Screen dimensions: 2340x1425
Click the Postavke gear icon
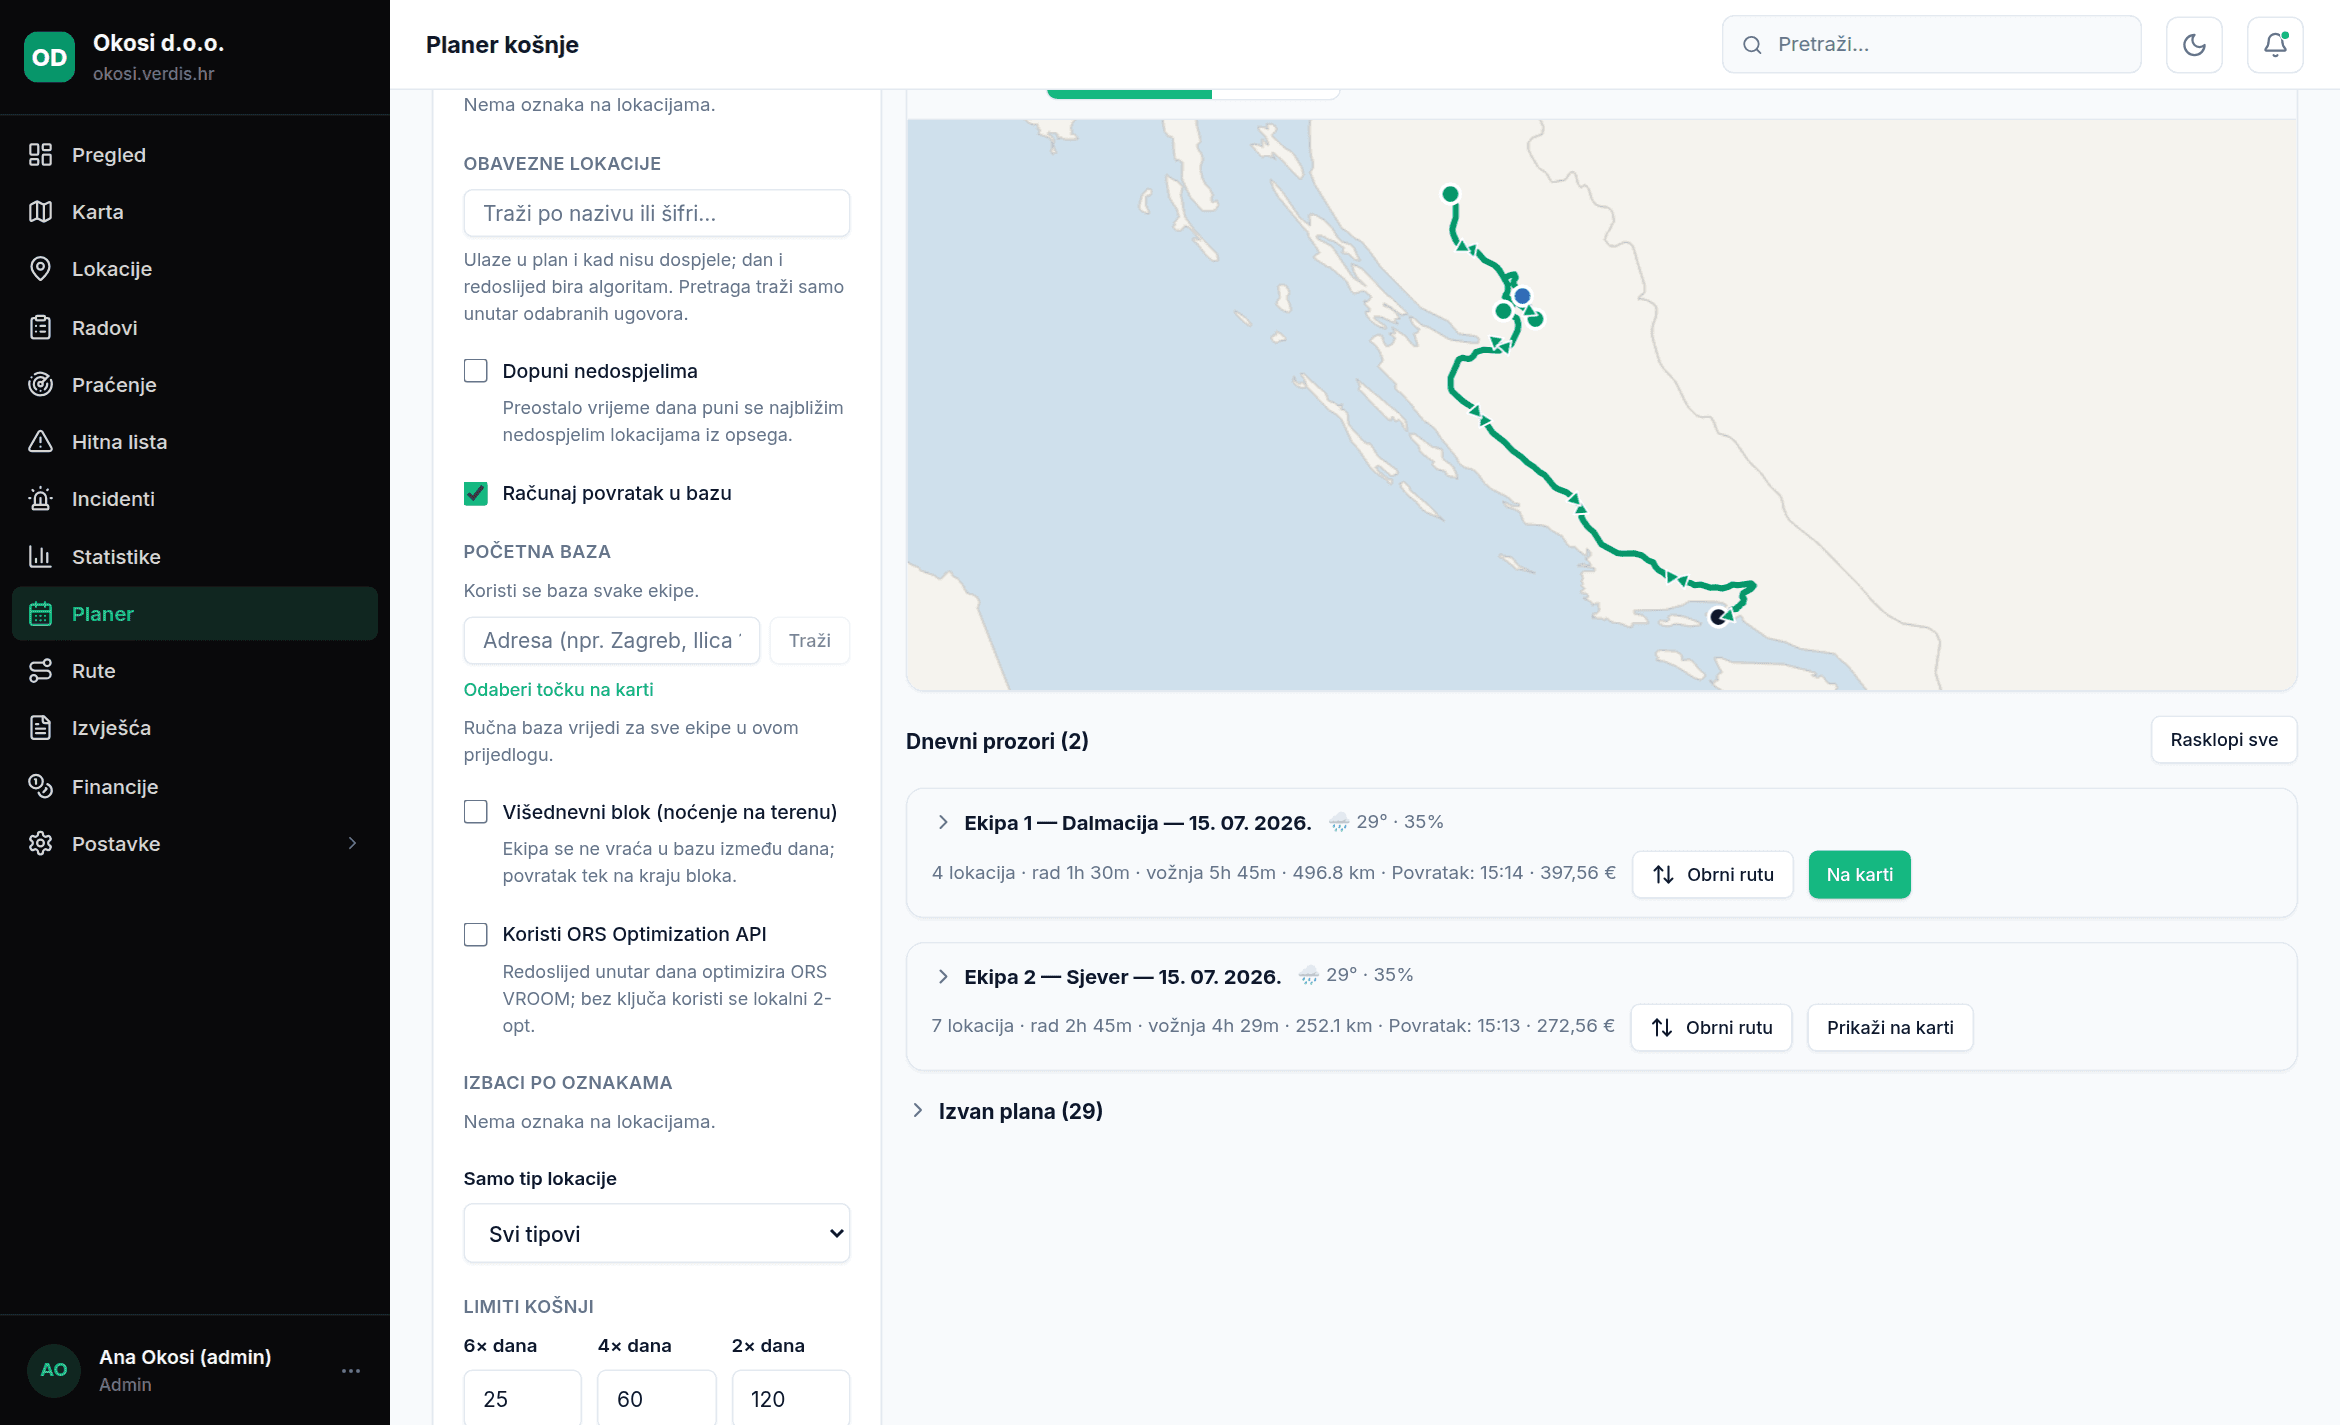coord(40,843)
